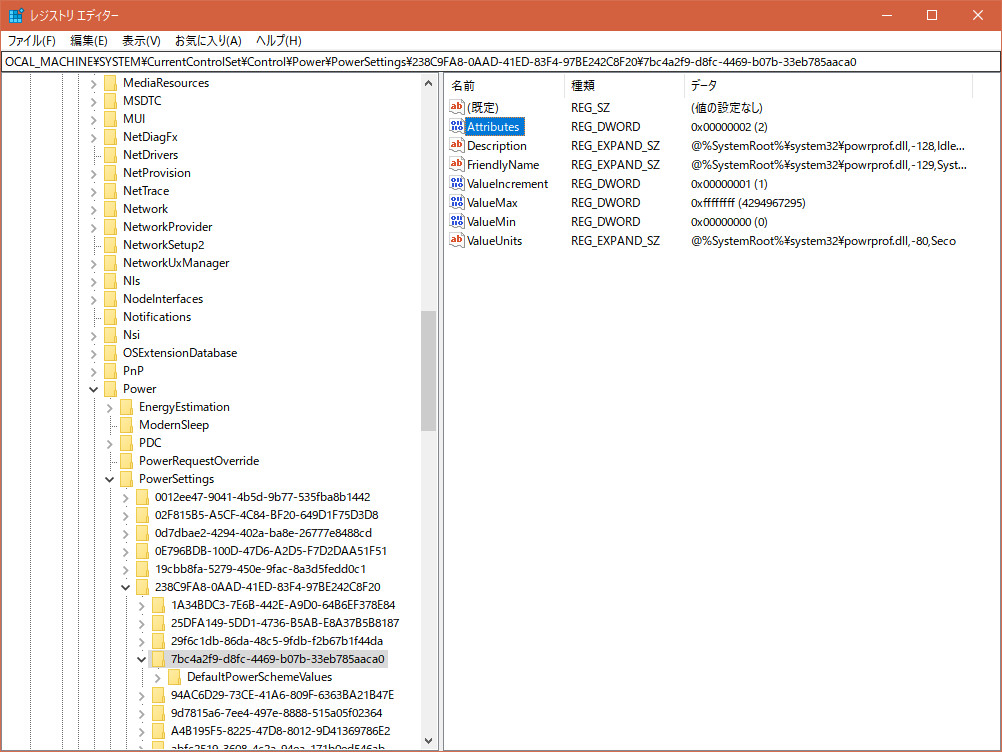Open the ファイル(F) menu
Screen dimensions: 1002x752
pyautogui.click(x=32, y=41)
